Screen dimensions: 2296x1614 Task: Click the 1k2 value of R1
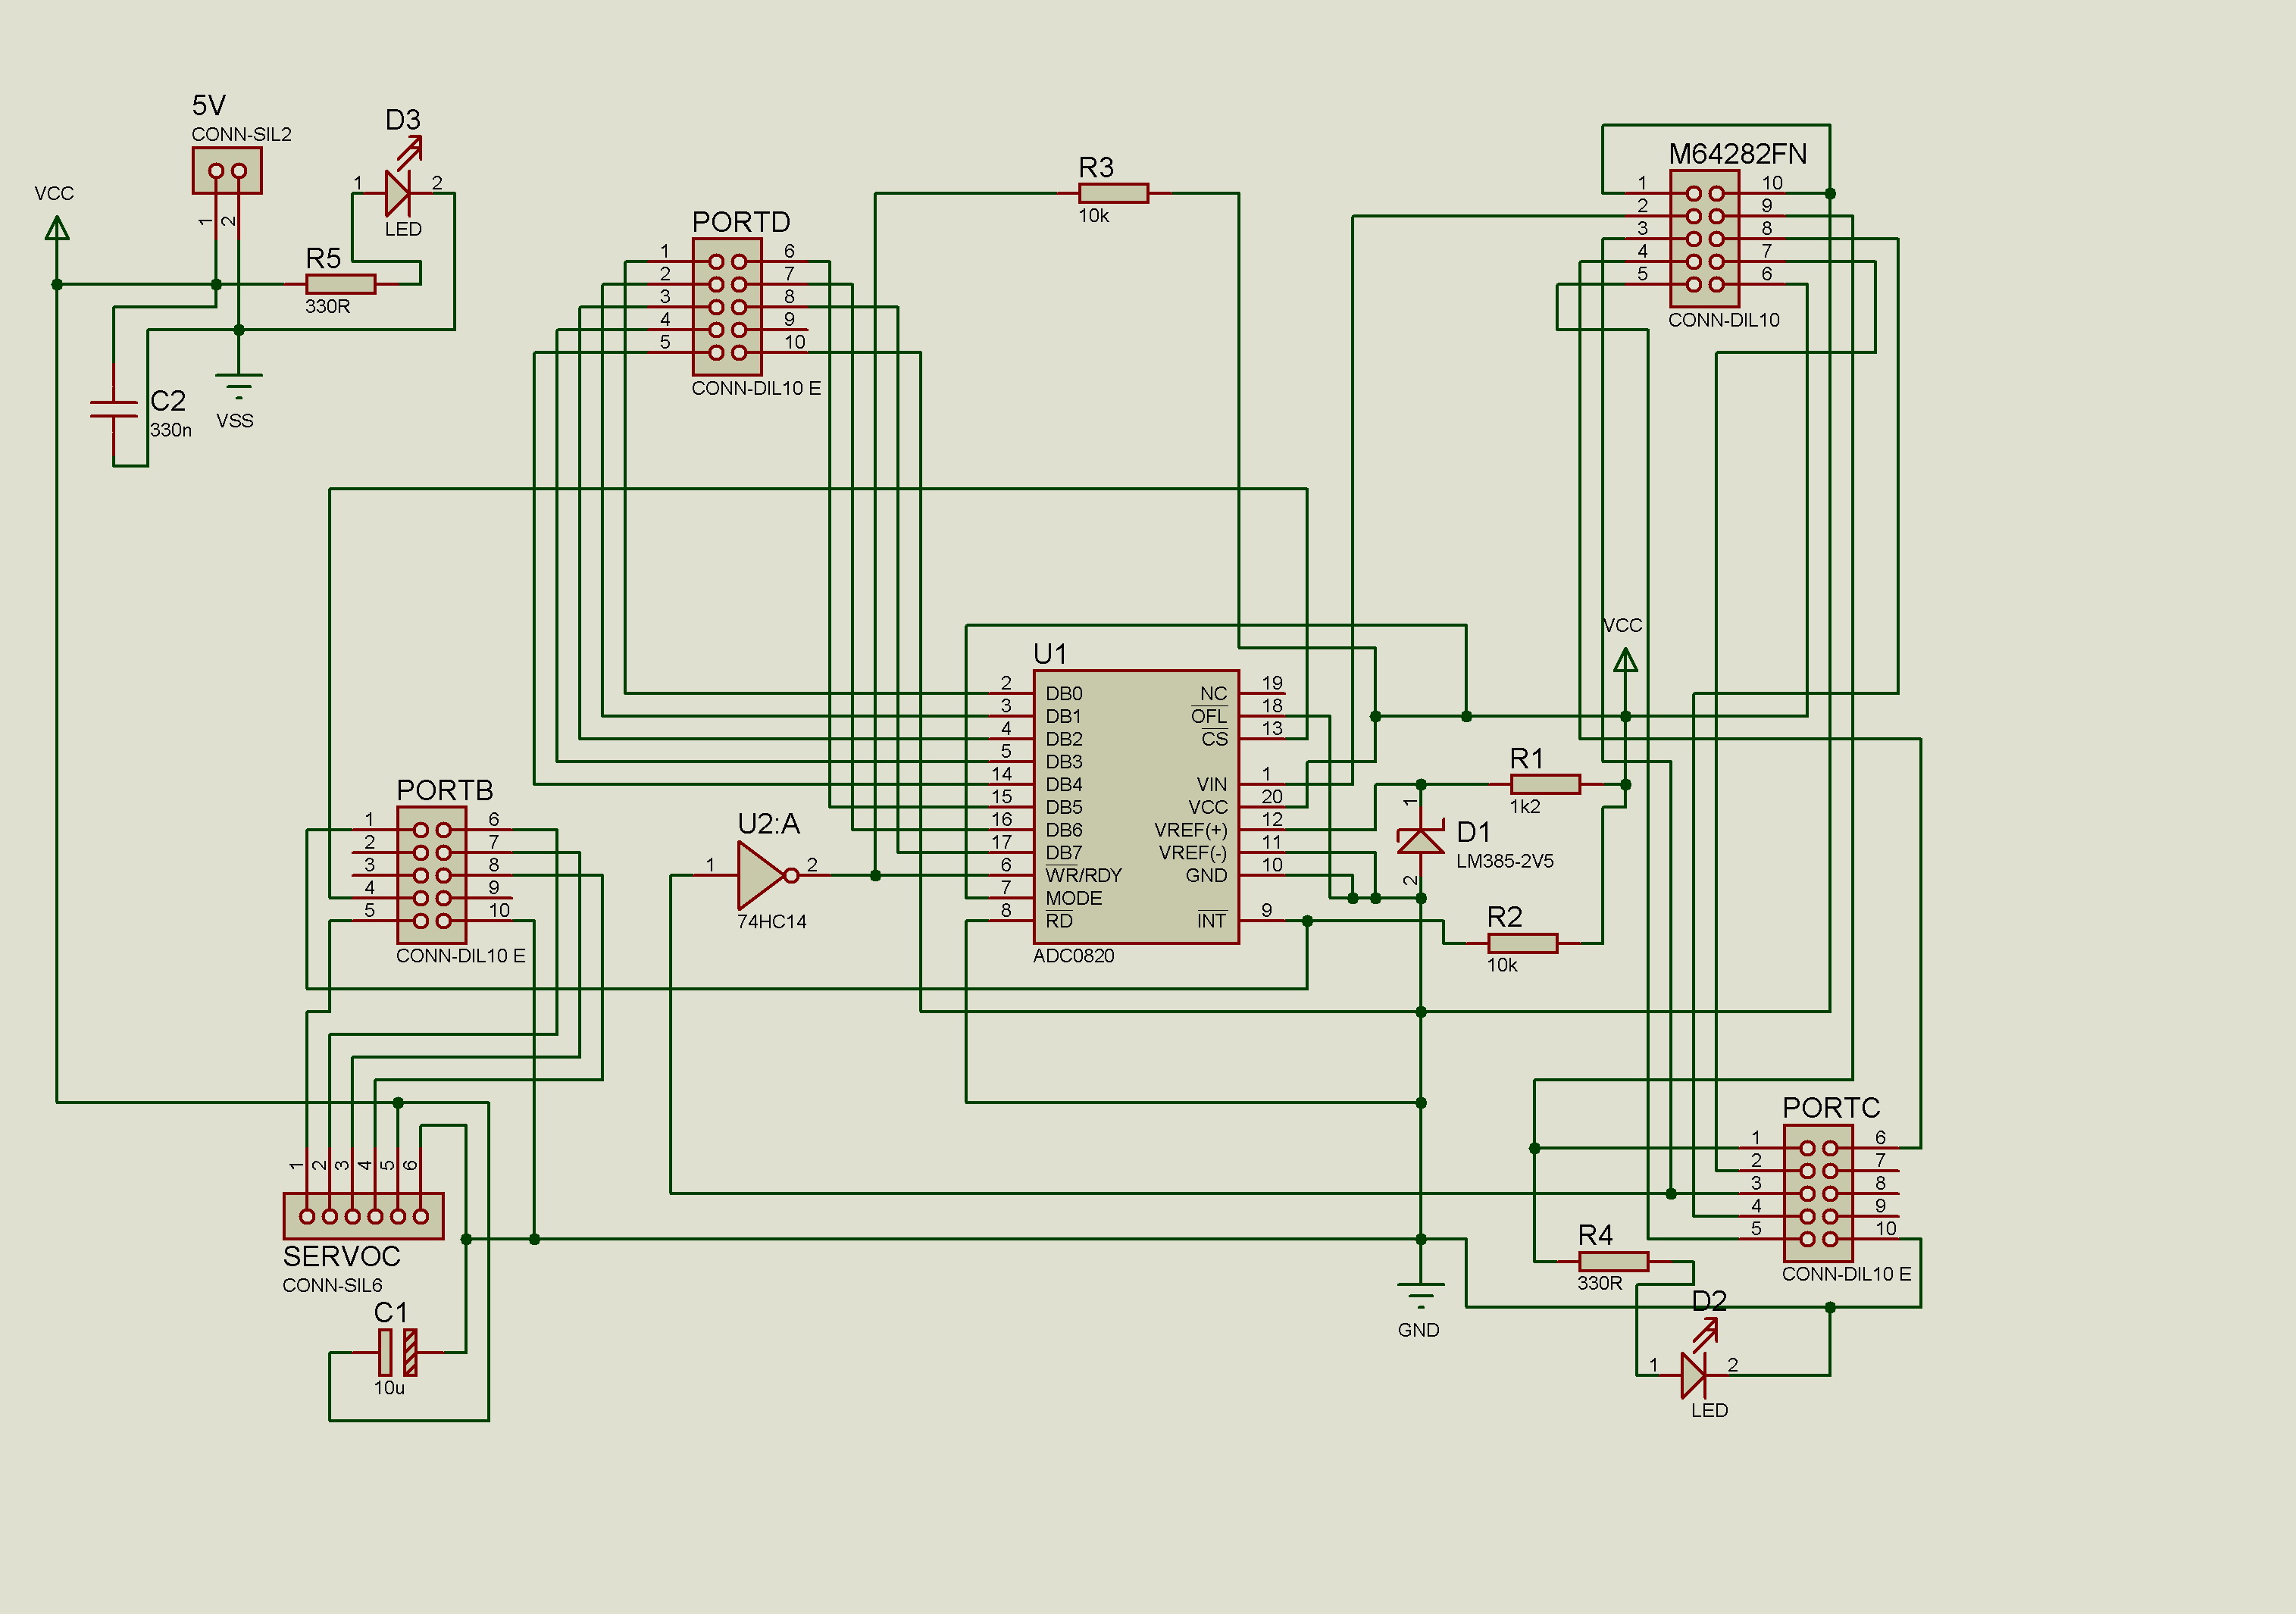point(1525,807)
